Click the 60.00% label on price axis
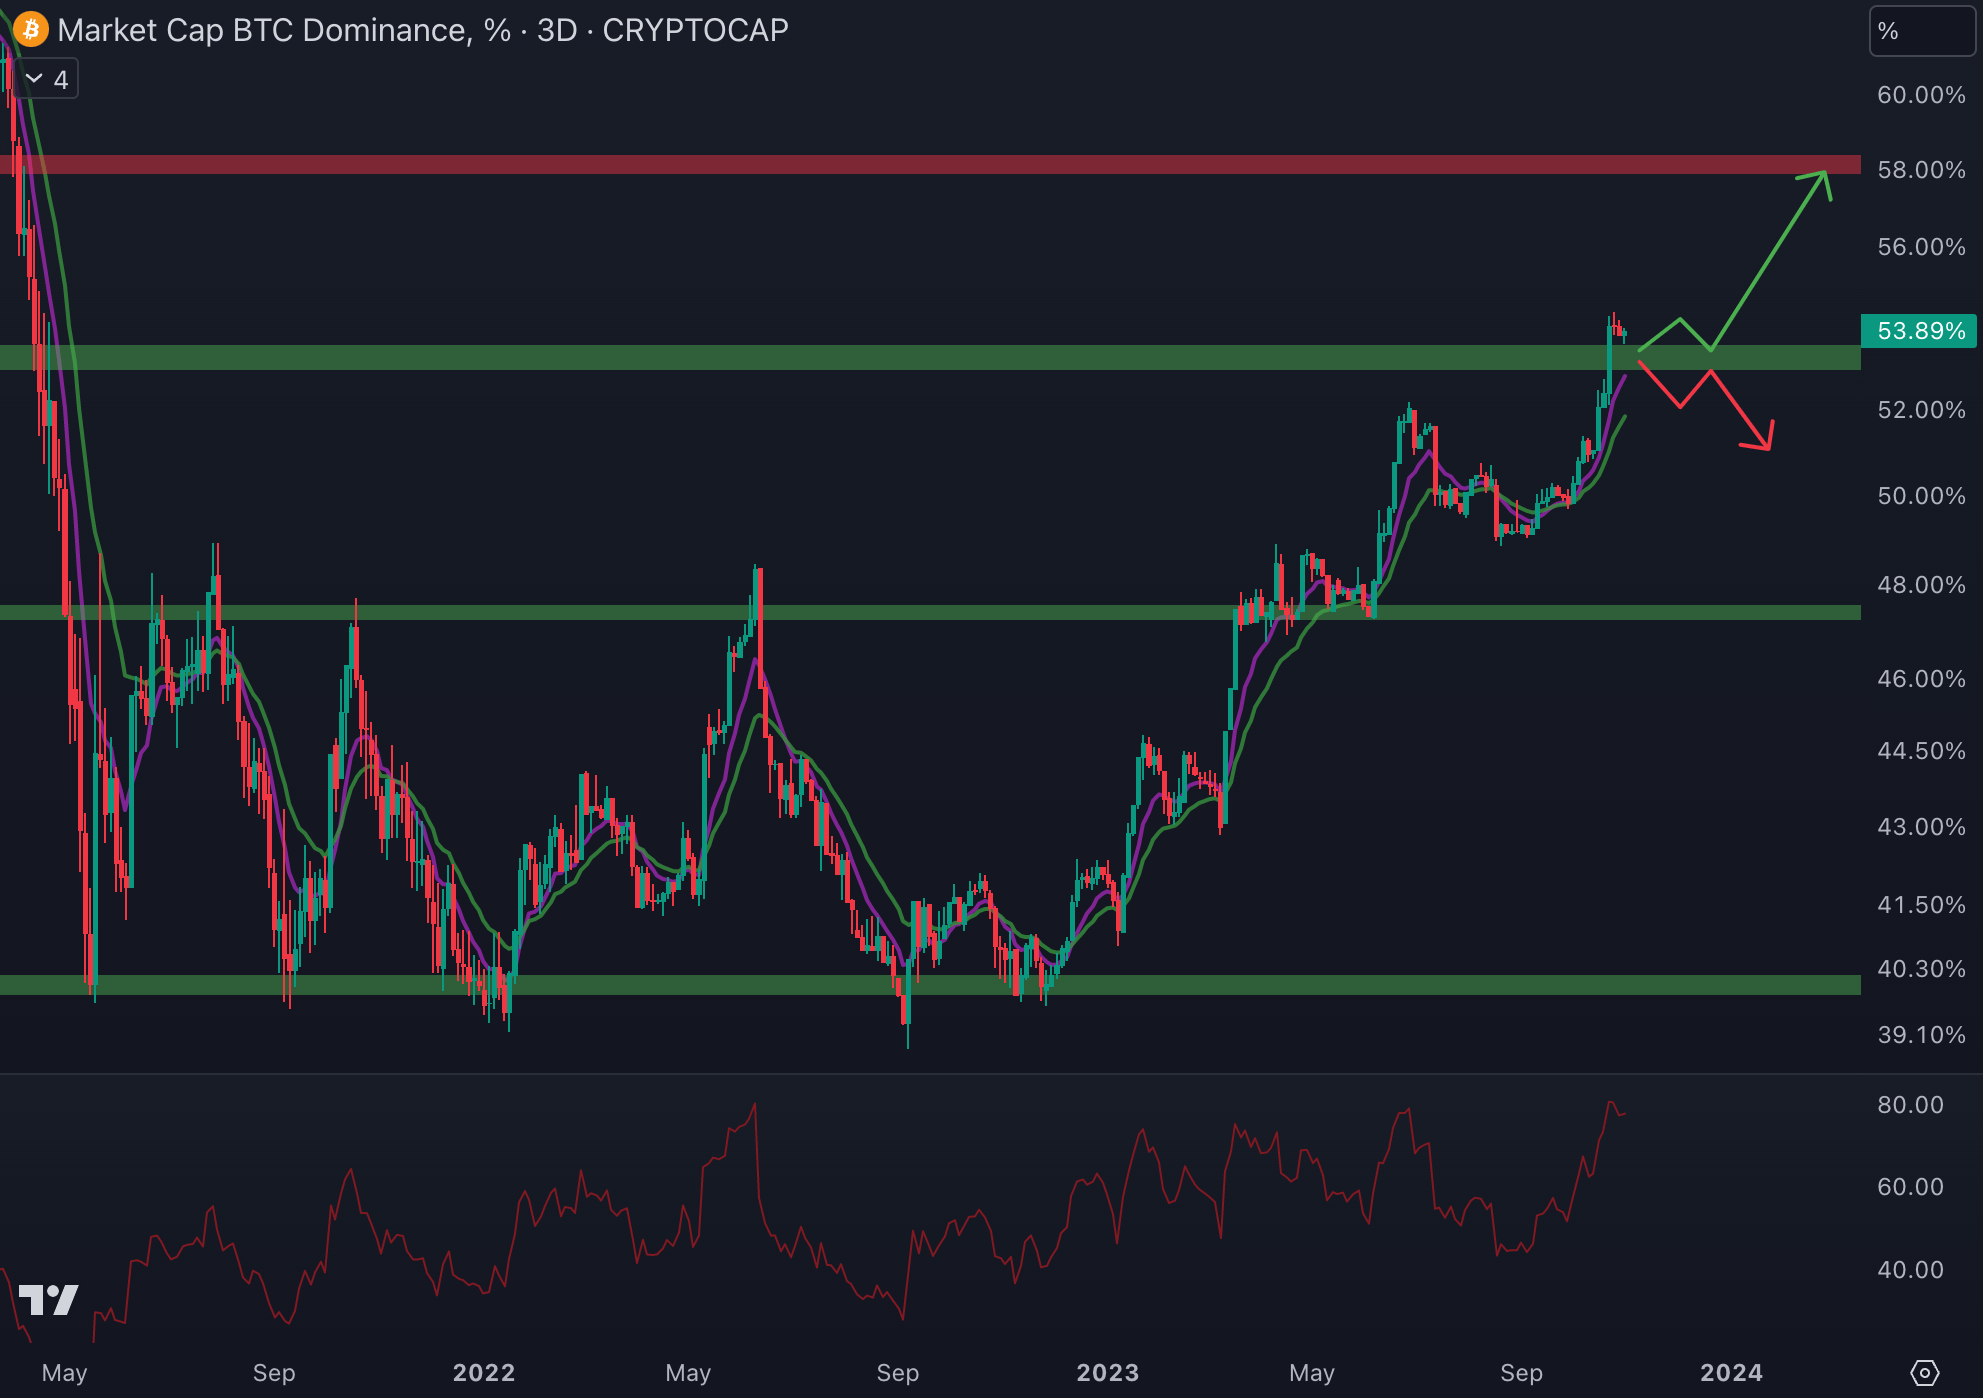The height and width of the screenshot is (1398, 1983). (1920, 95)
